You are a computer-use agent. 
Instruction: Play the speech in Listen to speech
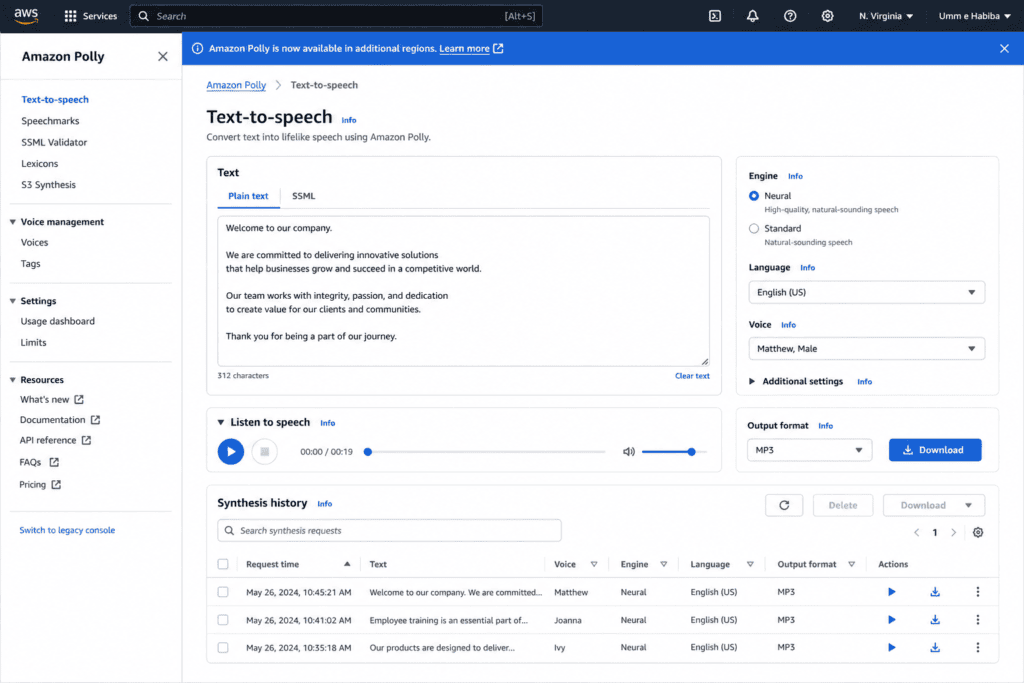[x=231, y=451]
